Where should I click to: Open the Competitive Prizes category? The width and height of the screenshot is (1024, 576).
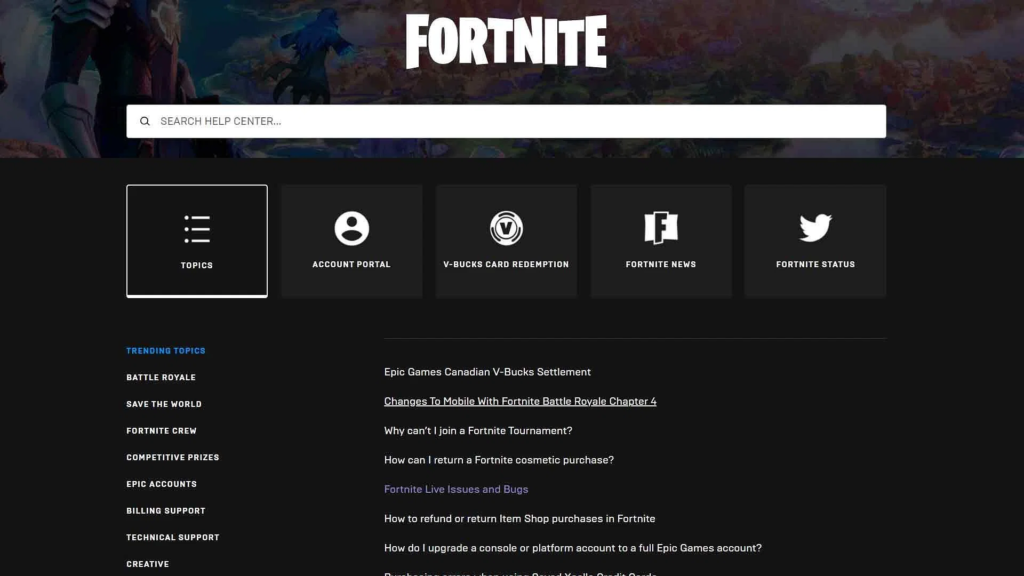[172, 458]
